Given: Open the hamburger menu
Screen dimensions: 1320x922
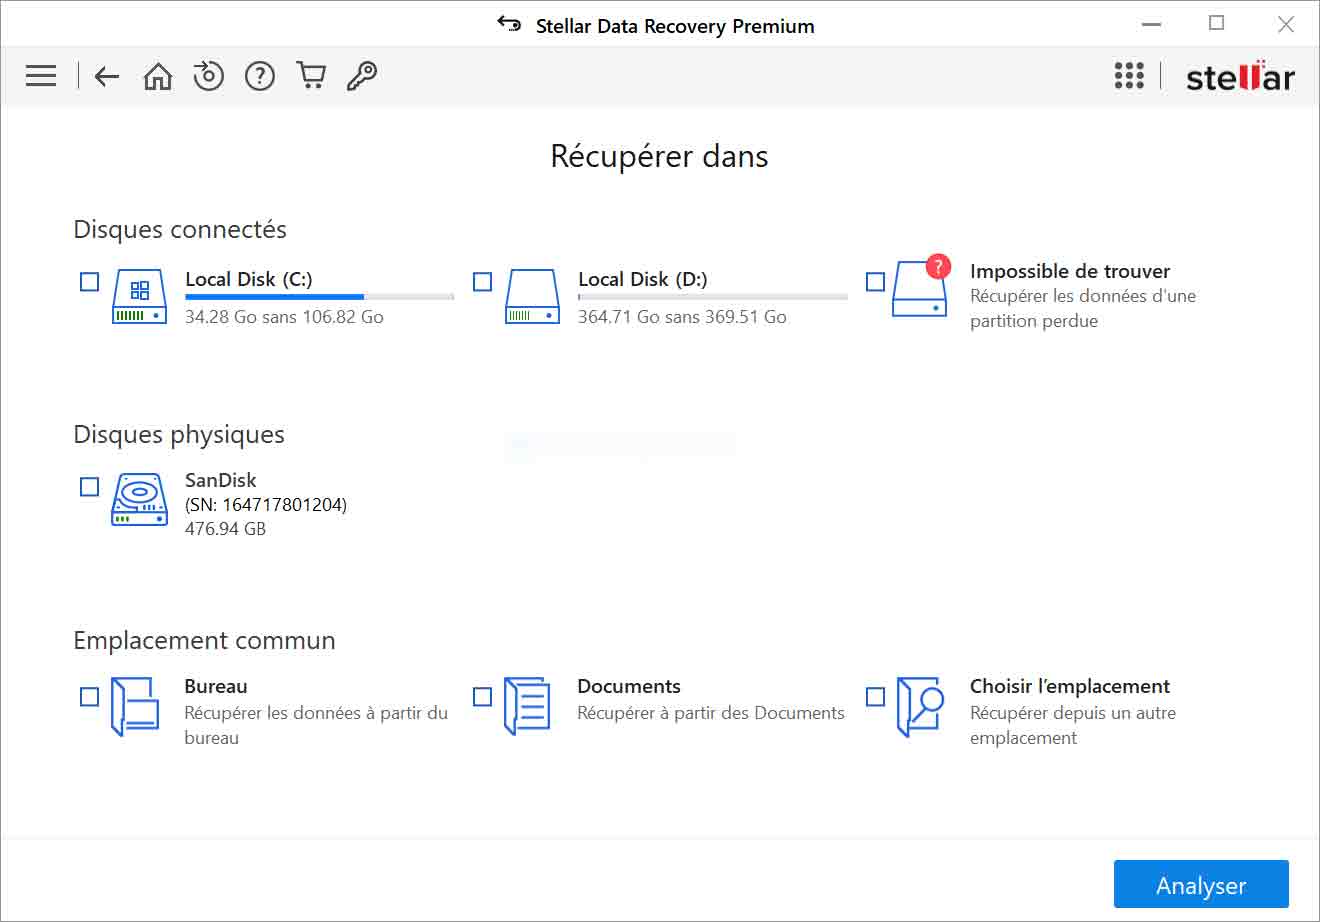Looking at the screenshot, I should pyautogui.click(x=40, y=75).
